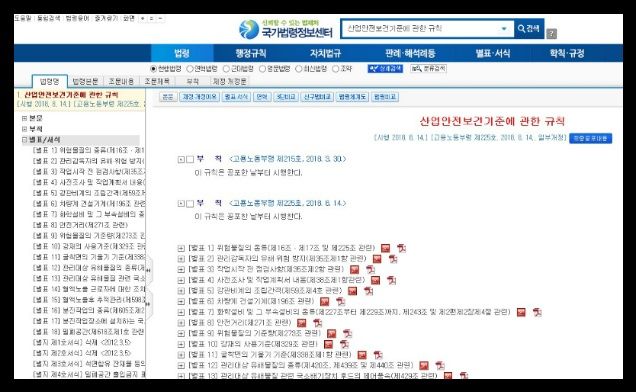Expand the 부칙 제225호 section

pyautogui.click(x=181, y=204)
